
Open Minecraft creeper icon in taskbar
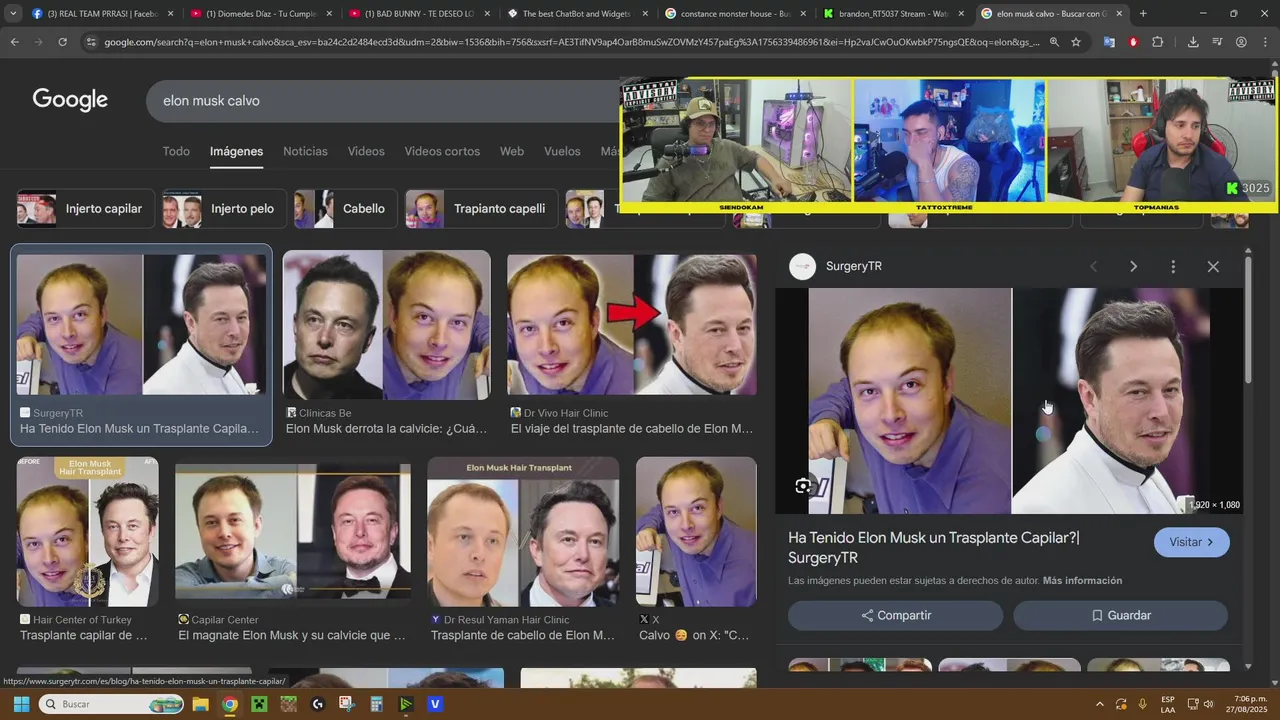pyautogui.click(x=259, y=704)
